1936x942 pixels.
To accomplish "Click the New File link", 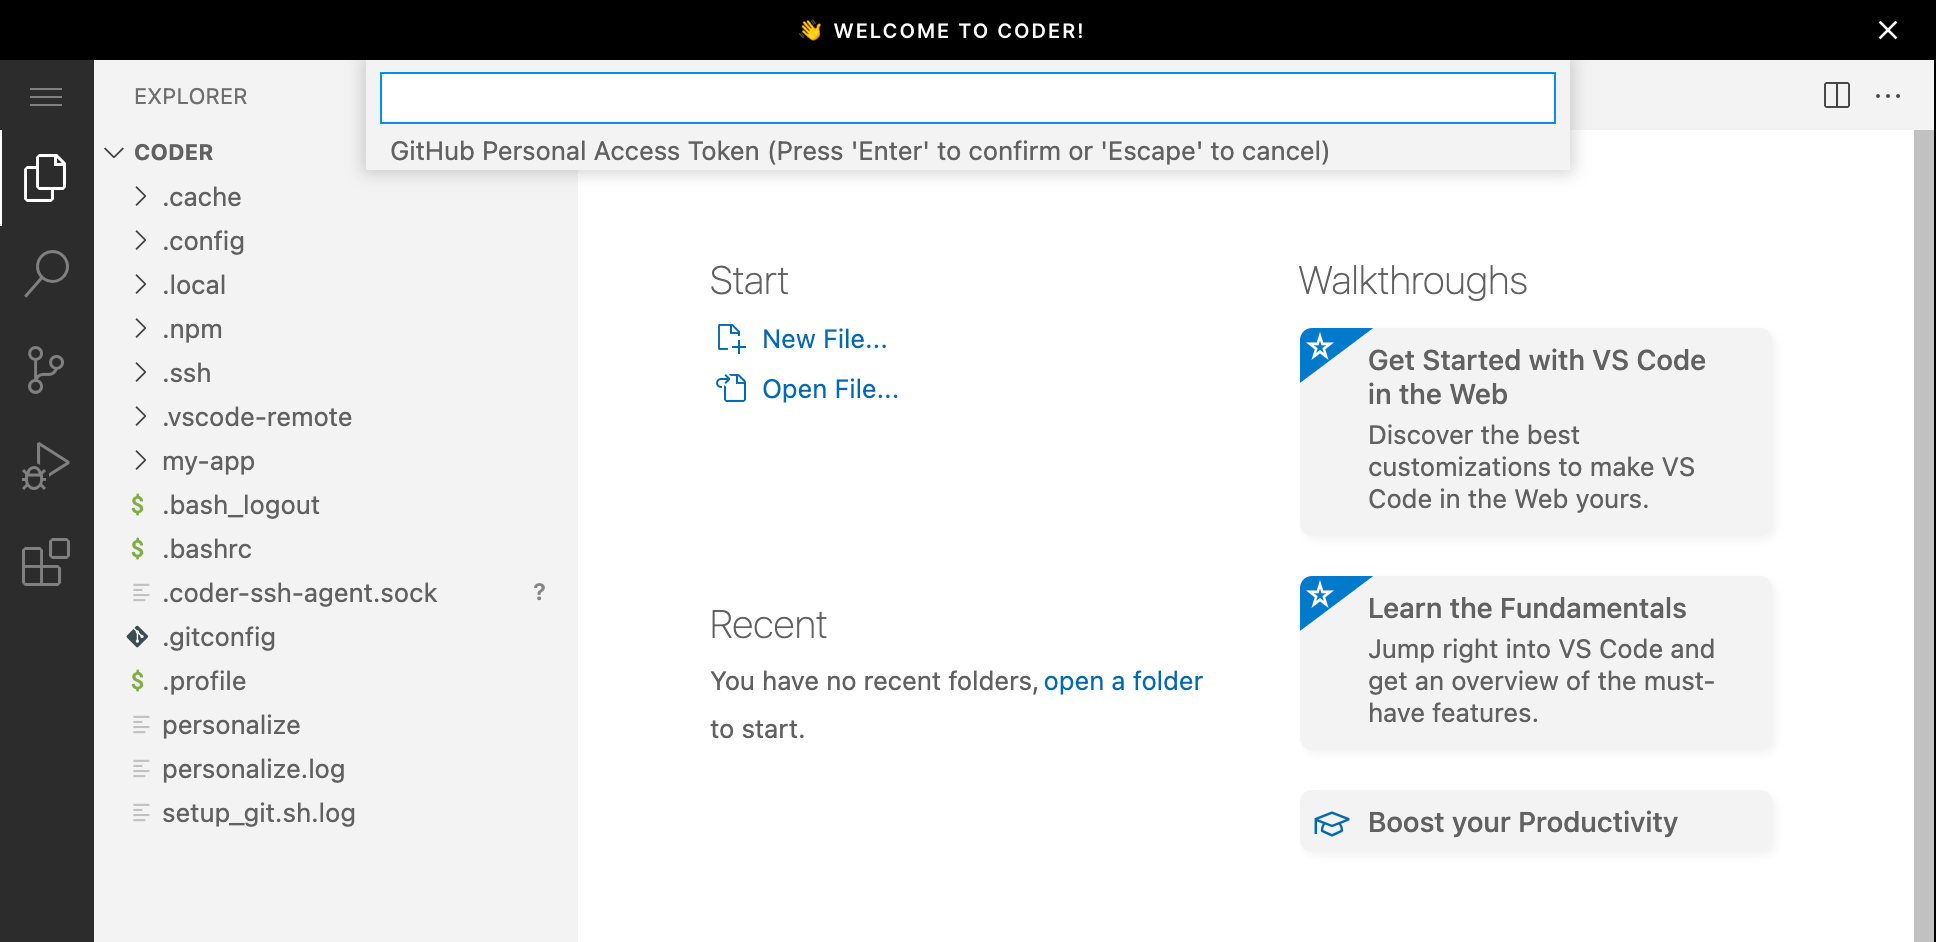I will pyautogui.click(x=824, y=338).
